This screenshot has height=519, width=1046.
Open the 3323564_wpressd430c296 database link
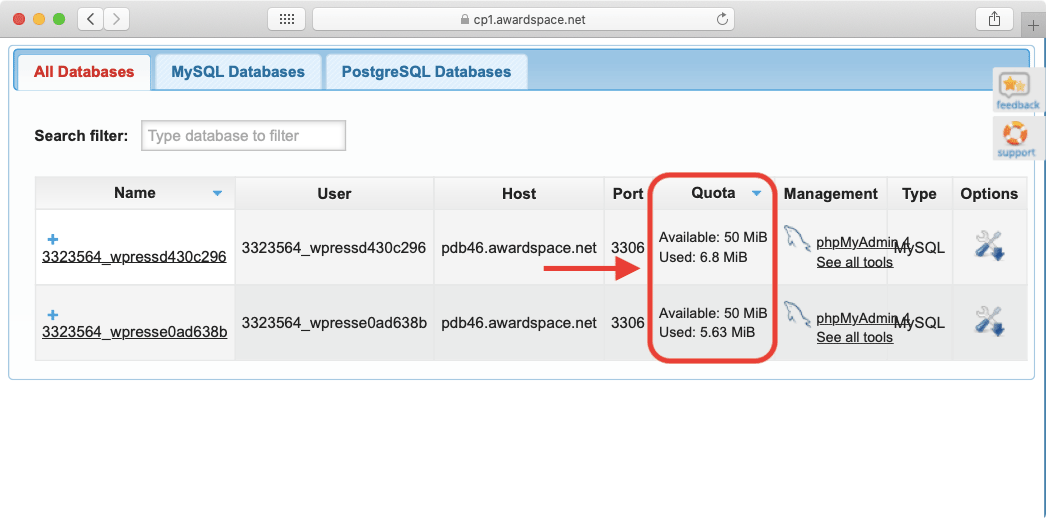coord(134,256)
